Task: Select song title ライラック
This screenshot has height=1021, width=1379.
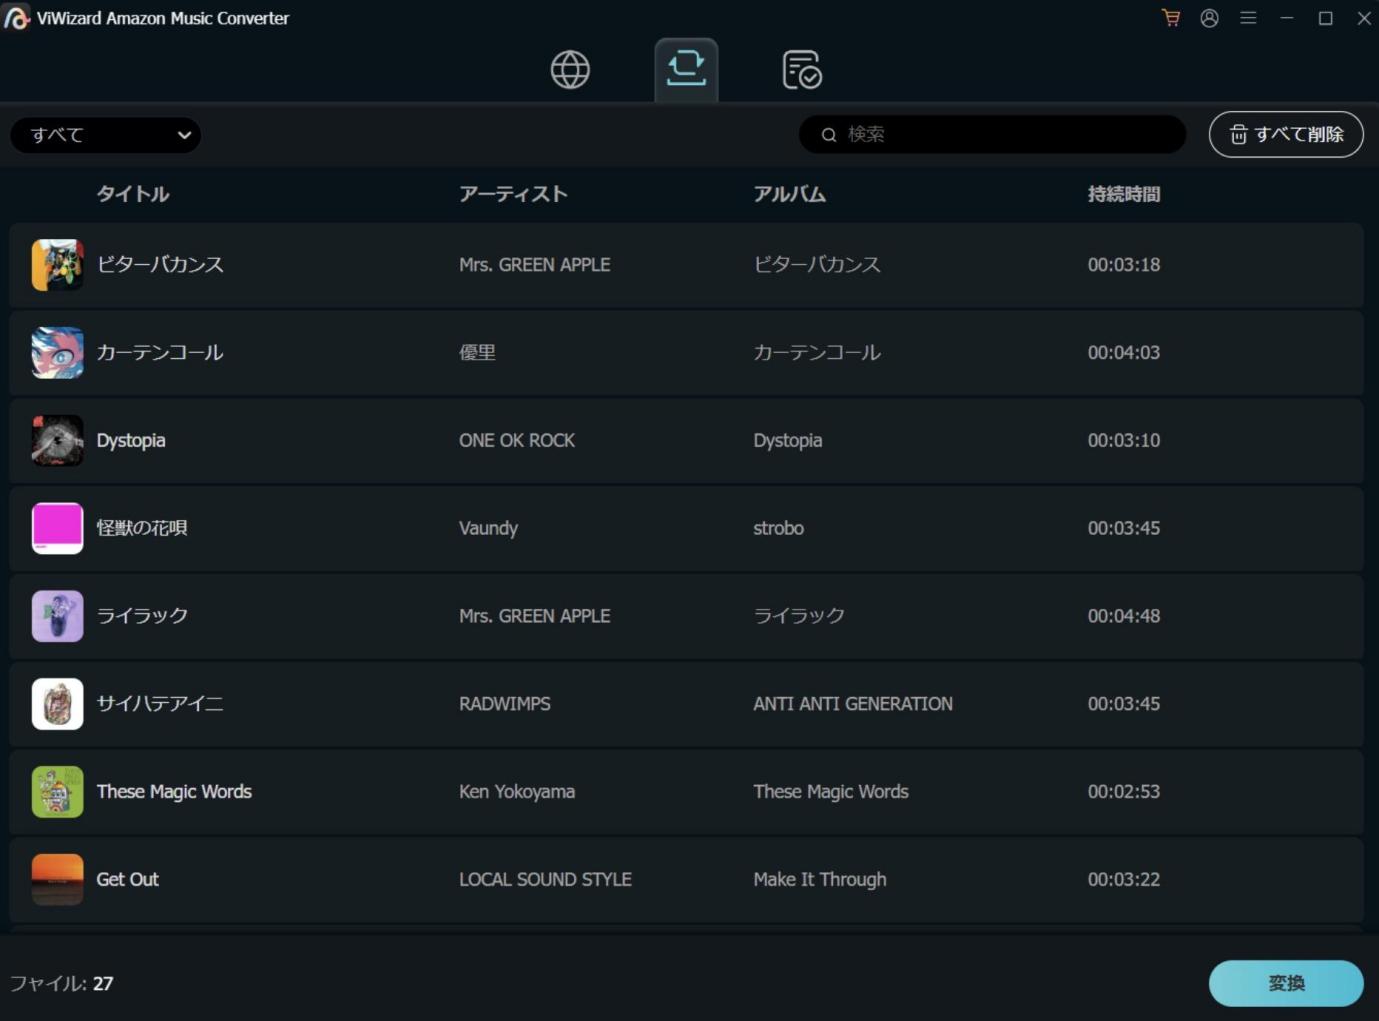Action: [x=142, y=616]
